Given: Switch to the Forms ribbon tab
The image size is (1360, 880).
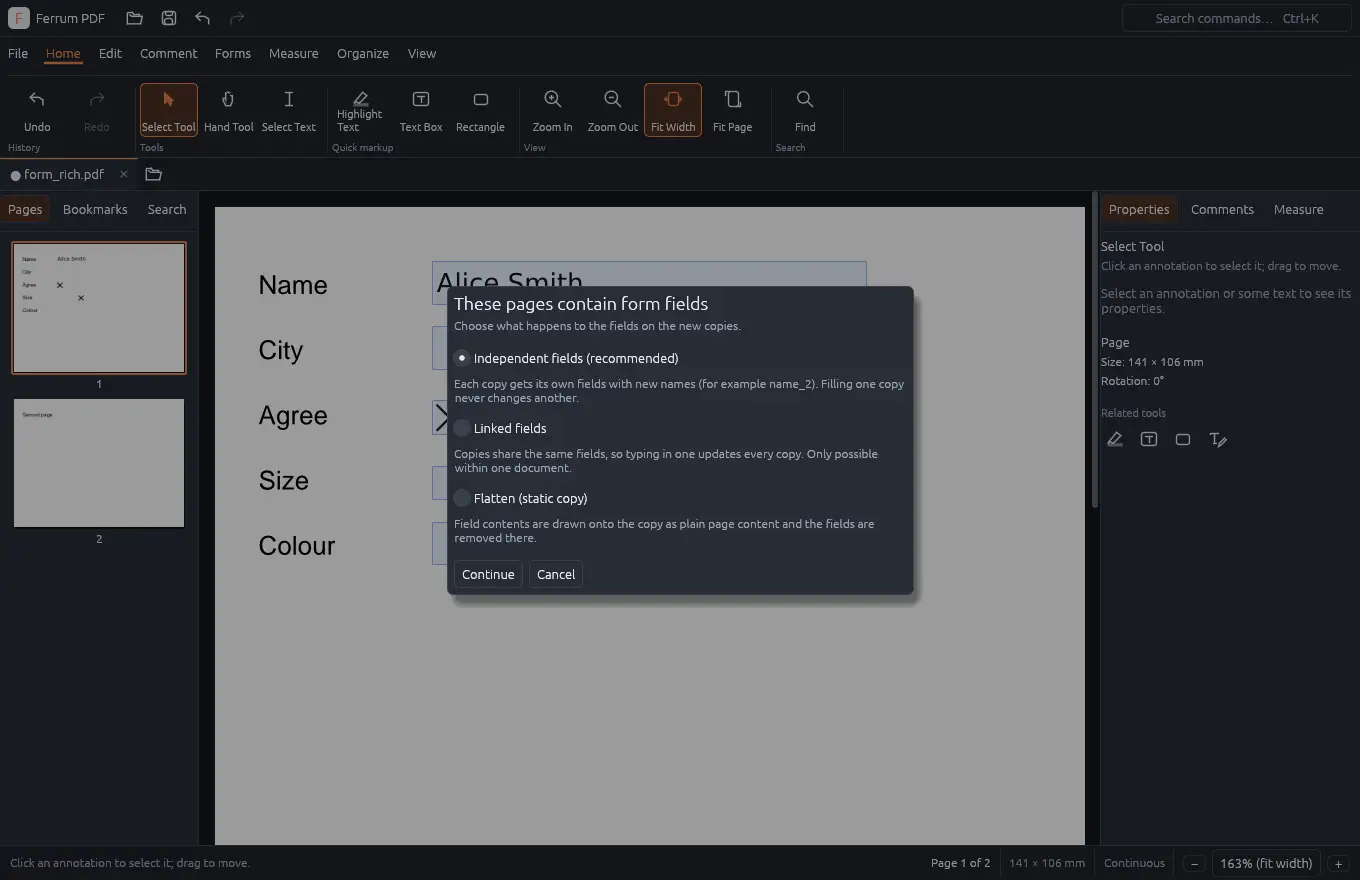Looking at the screenshot, I should (x=233, y=53).
